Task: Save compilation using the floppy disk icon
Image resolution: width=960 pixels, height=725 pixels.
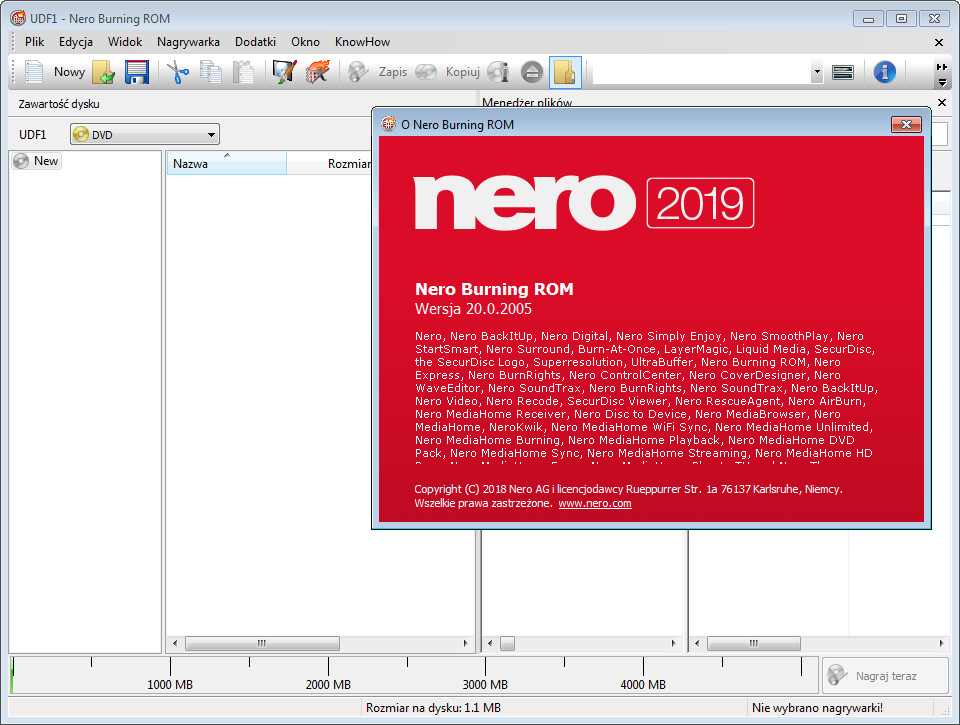Action: pyautogui.click(x=137, y=72)
